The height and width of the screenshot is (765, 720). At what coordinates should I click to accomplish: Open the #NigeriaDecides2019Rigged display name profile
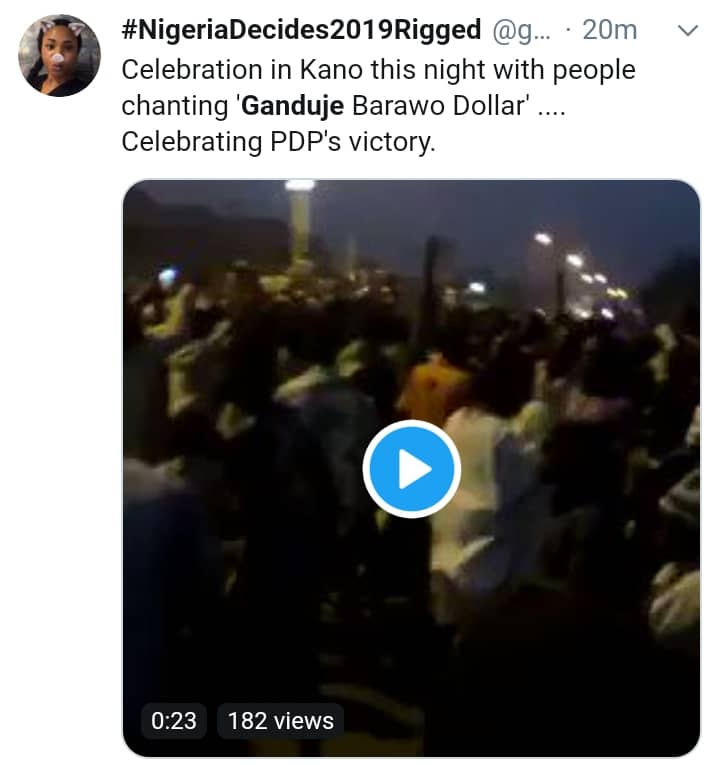301,30
